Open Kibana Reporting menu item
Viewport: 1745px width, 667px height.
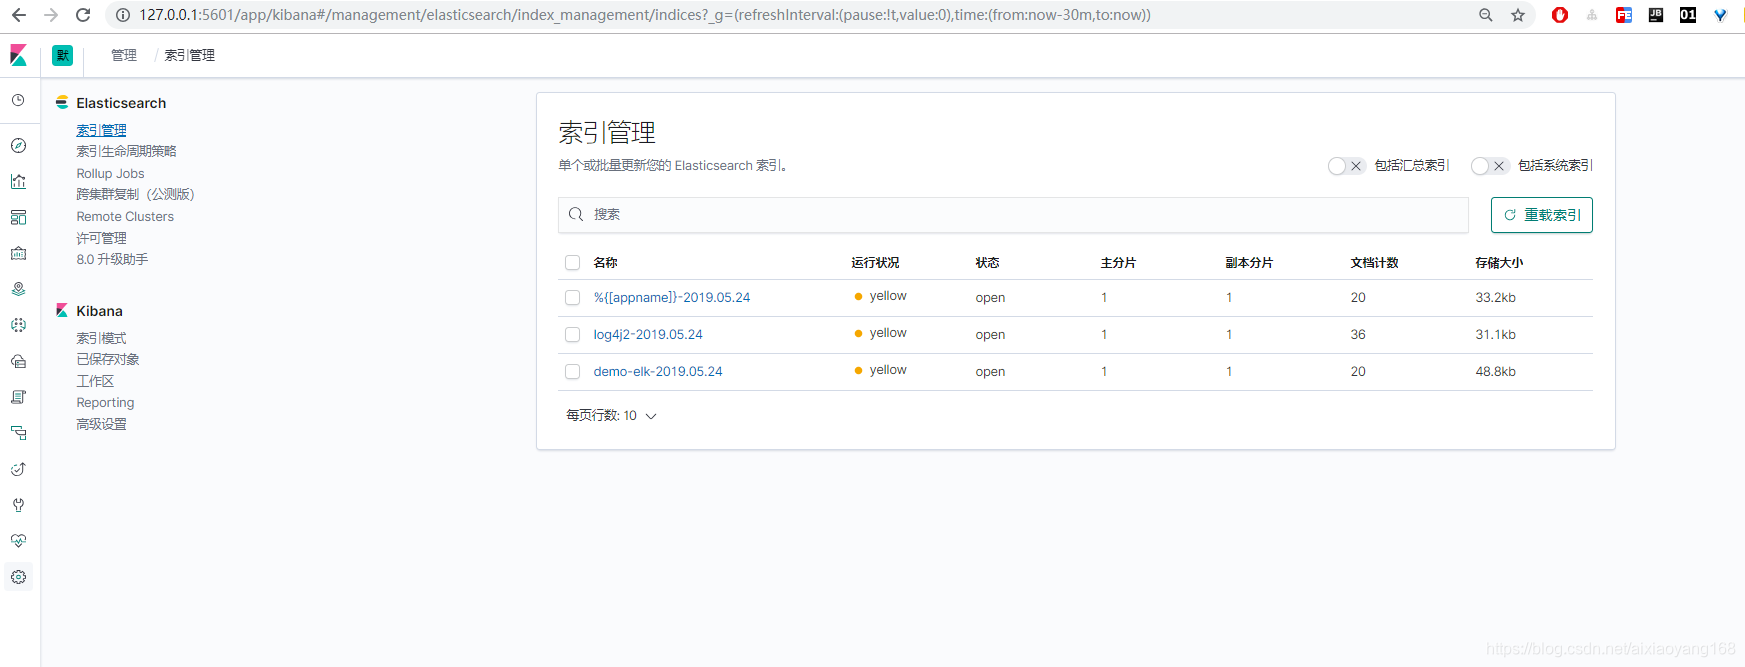point(105,403)
